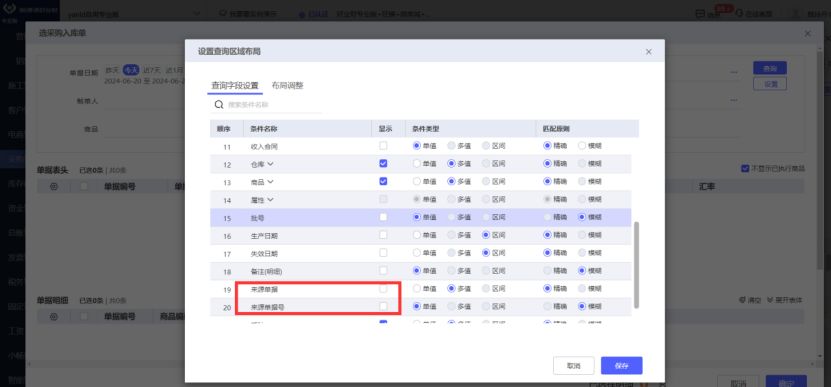This screenshot has height=387, width=831.
Task: Click the vertical scrollbar of field list
Action: coord(636,265)
